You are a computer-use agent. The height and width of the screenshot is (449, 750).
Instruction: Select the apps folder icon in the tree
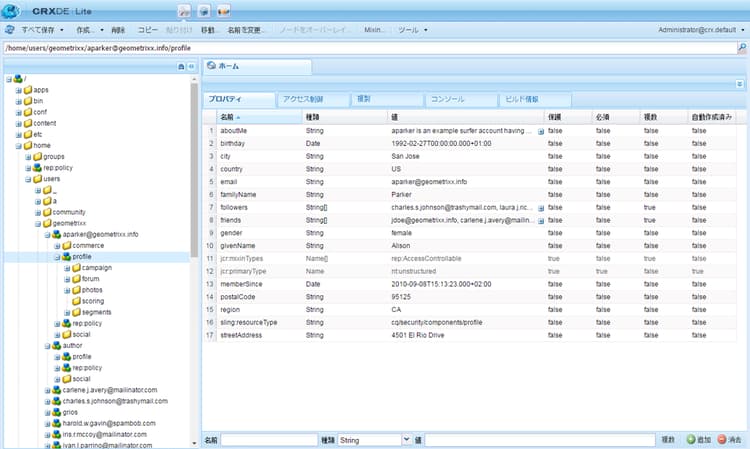tap(28, 90)
